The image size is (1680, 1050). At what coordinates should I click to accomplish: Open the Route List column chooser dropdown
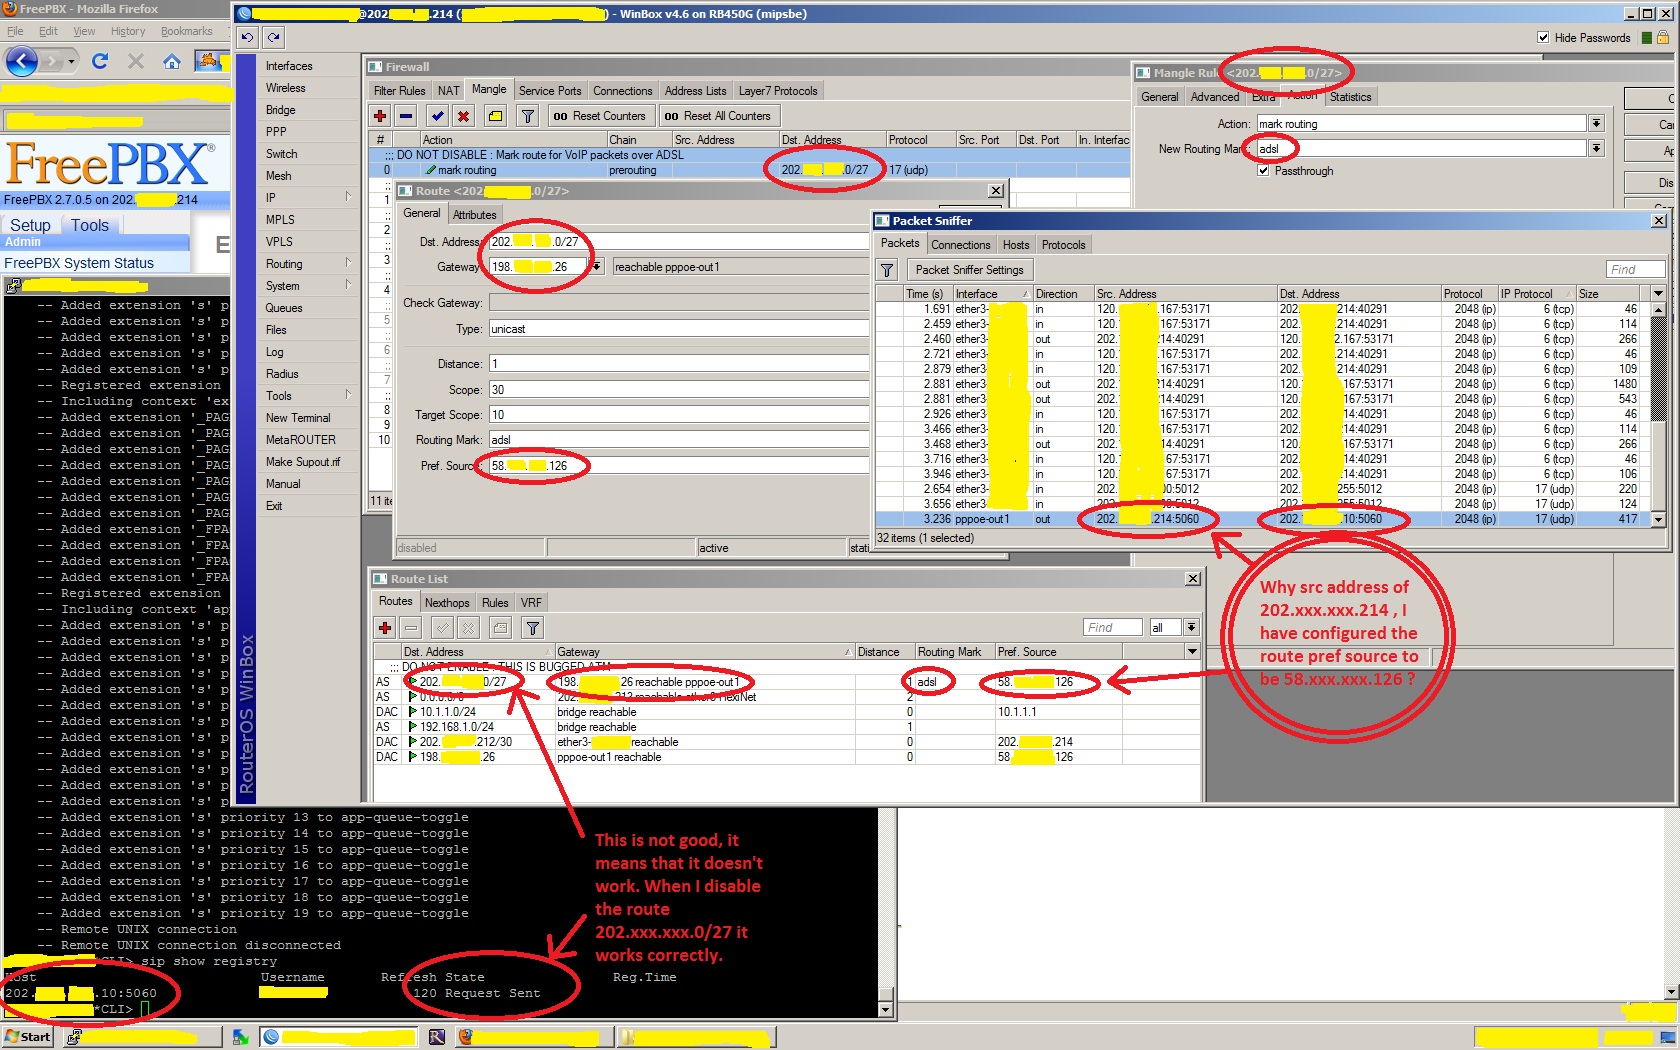[x=1192, y=652]
